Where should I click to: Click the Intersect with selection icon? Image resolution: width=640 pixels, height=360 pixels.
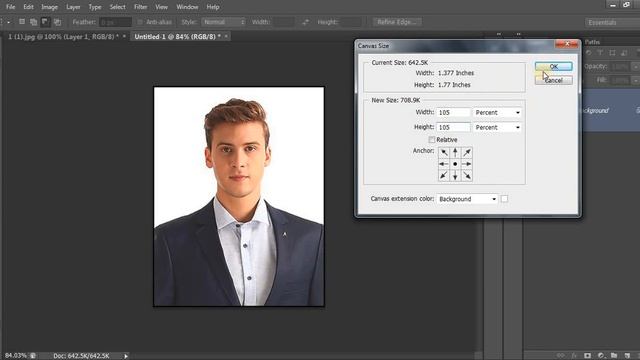click(x=57, y=22)
